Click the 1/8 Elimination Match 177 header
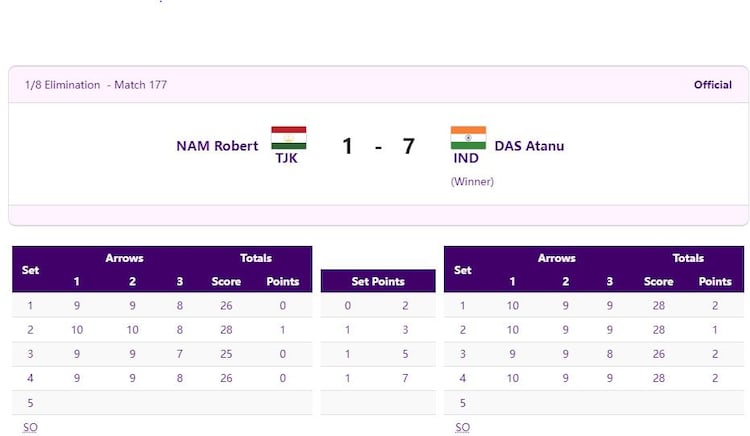 coord(96,85)
